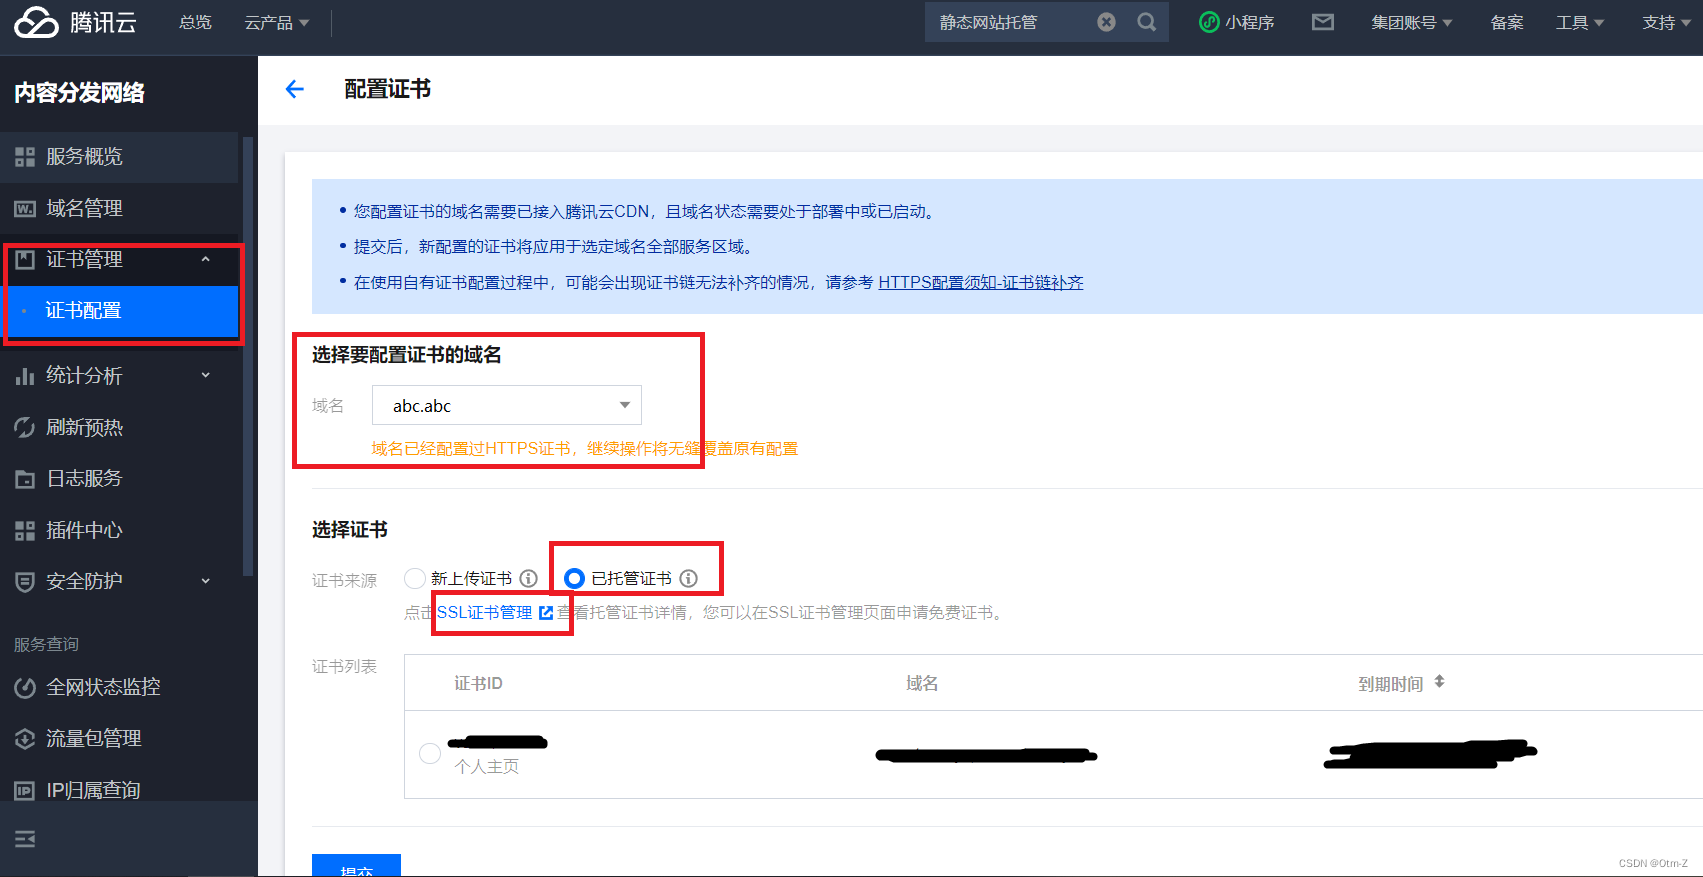Click the 日志服务 folder icon
Image resolution: width=1703 pixels, height=877 pixels.
pos(25,479)
